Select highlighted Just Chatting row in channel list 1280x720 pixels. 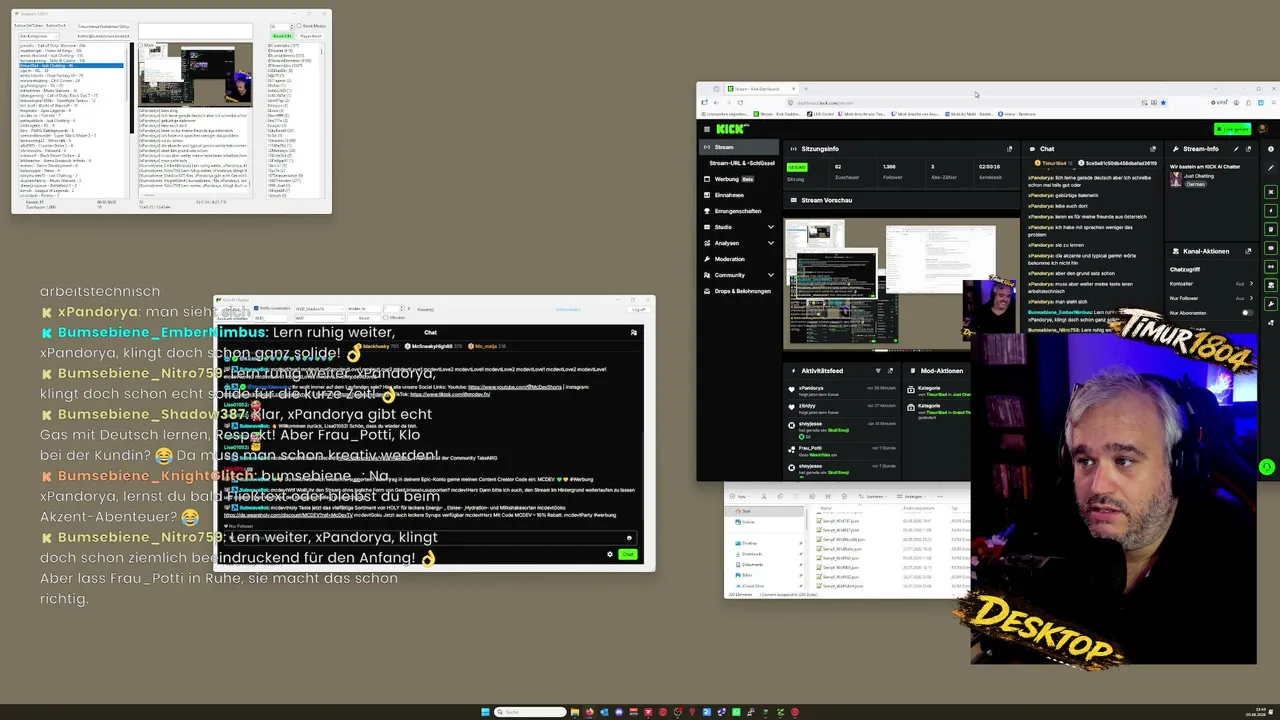pyautogui.click(x=70, y=65)
